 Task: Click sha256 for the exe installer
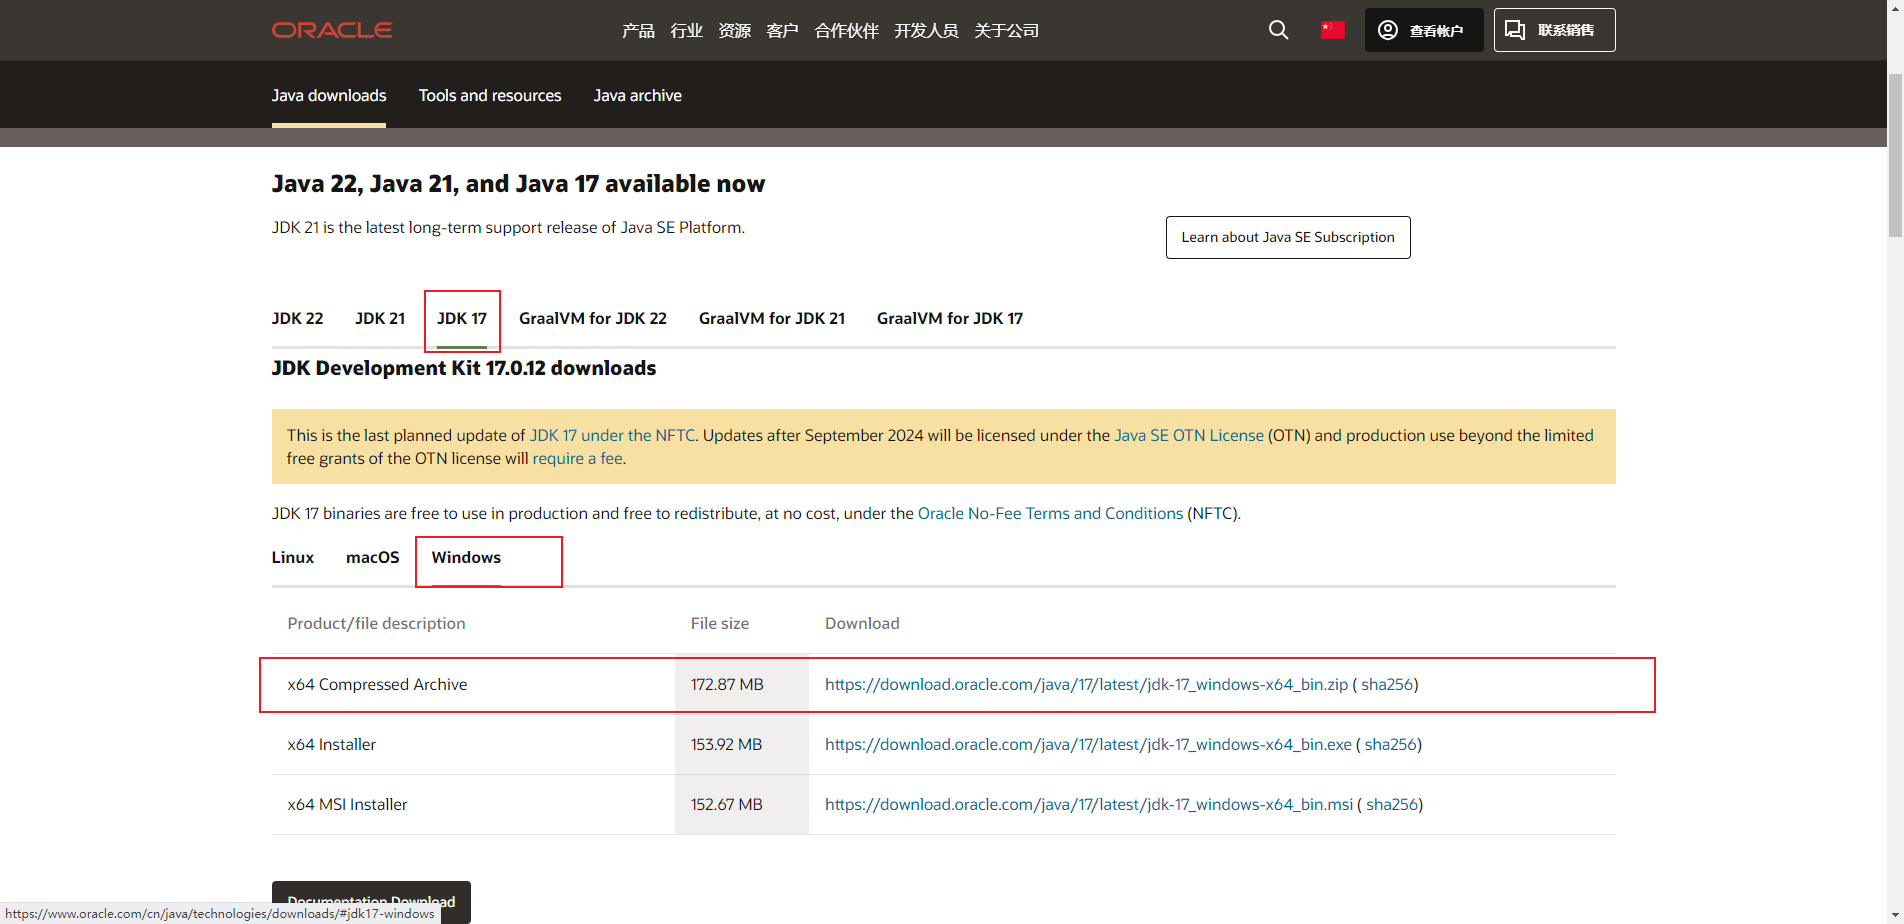(x=1391, y=745)
